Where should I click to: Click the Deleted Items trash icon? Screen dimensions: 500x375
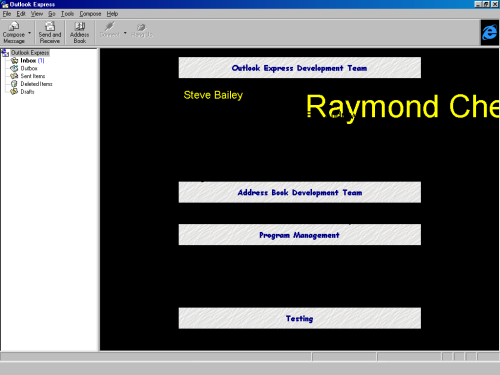(x=14, y=84)
